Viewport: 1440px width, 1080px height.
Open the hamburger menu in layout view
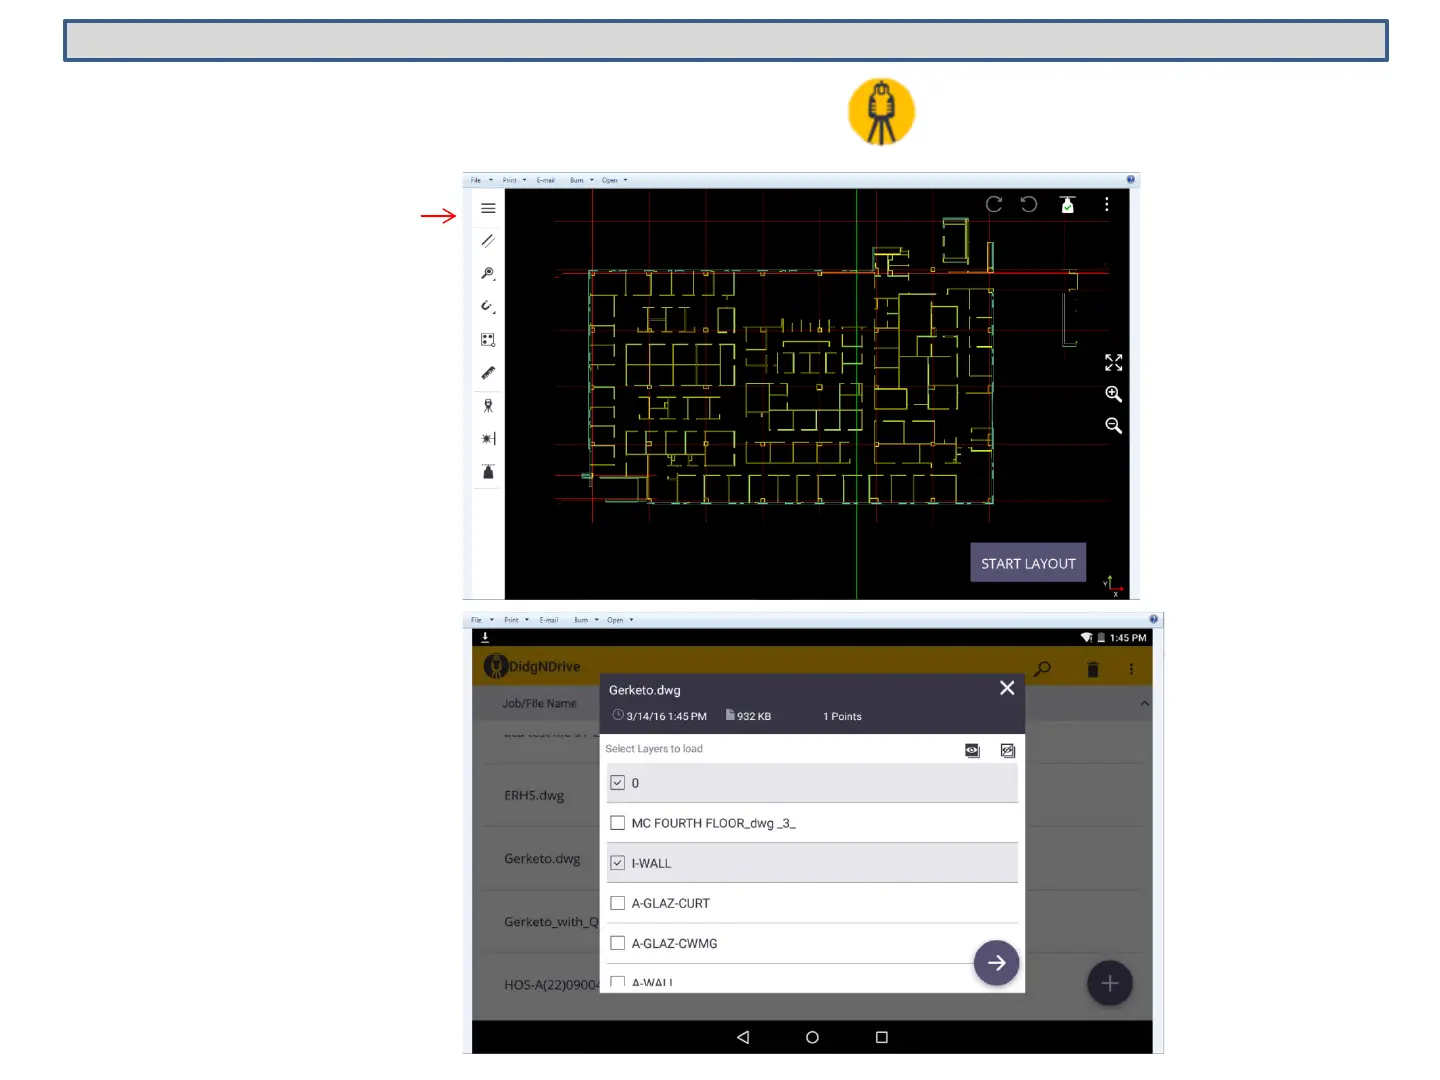point(488,208)
